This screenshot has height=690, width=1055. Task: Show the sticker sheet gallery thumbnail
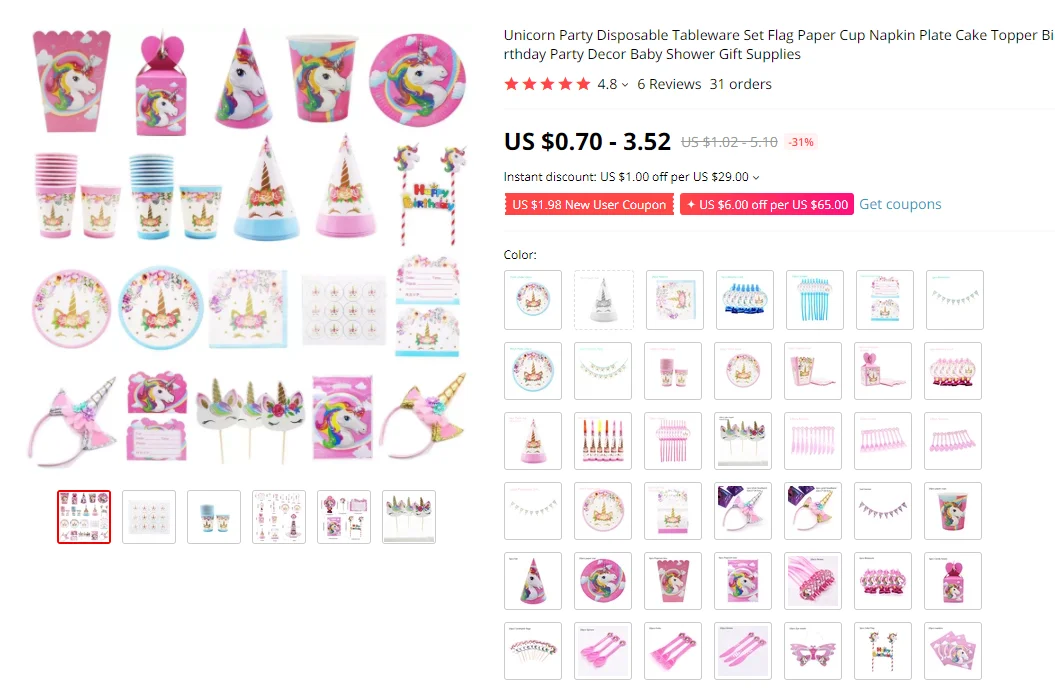(149, 516)
